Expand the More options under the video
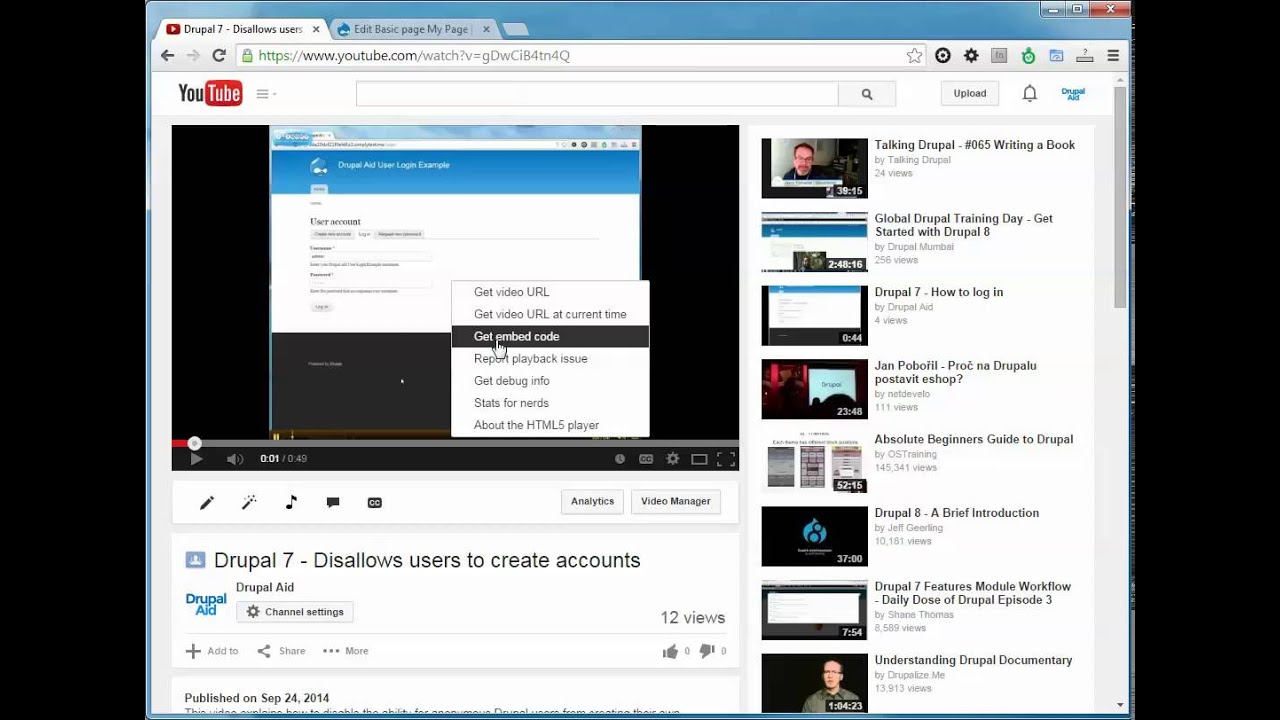1280x720 pixels. [345, 651]
